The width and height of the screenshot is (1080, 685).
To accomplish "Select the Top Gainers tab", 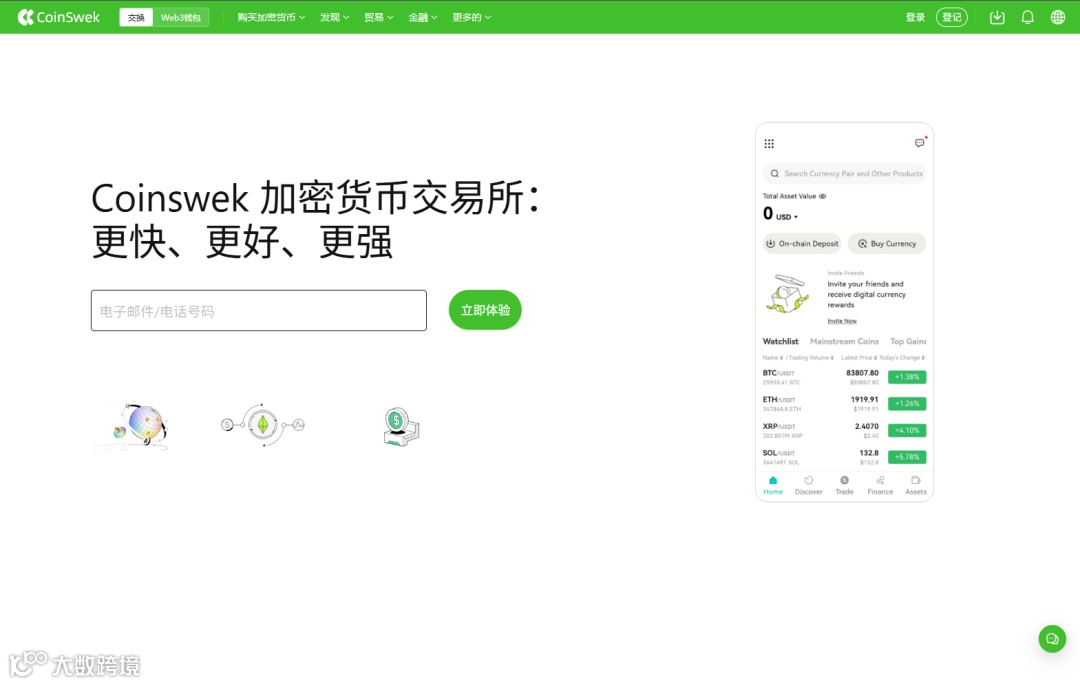I will coord(908,341).
